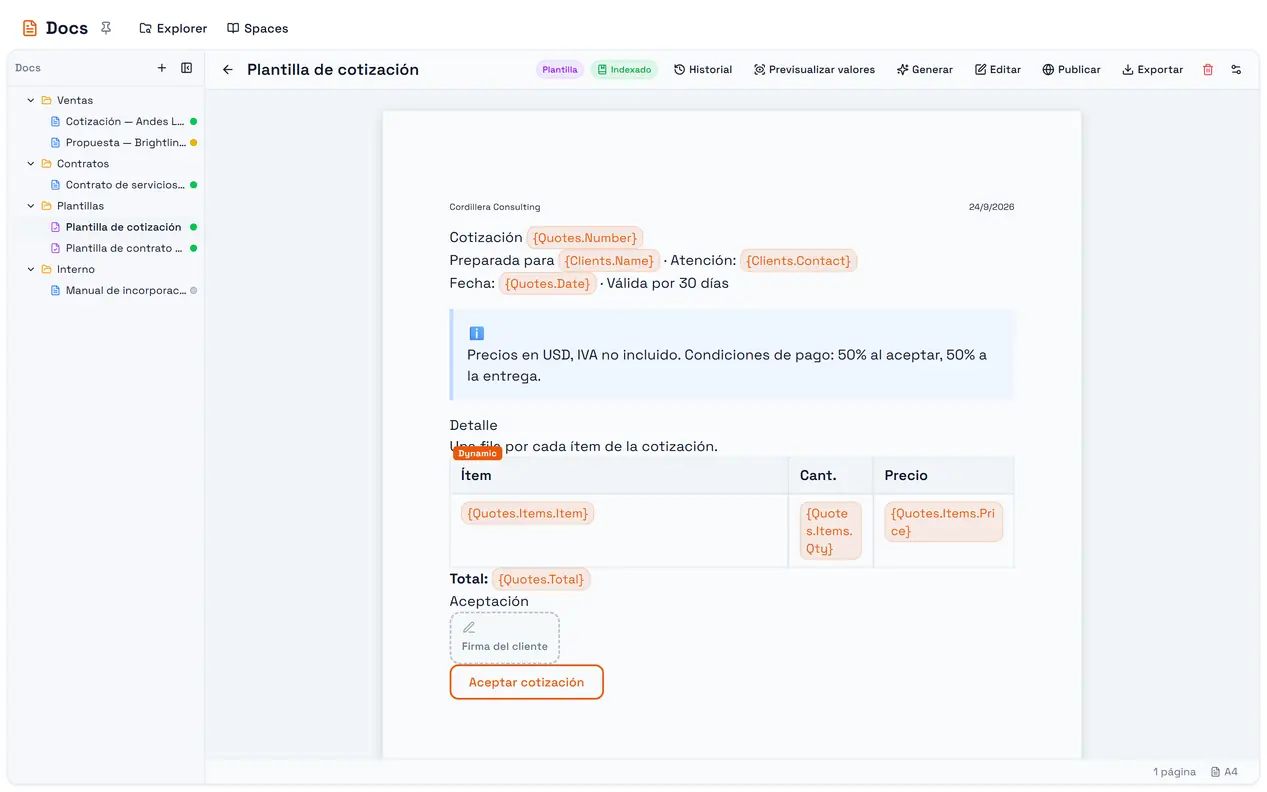1267x792 pixels.
Task: Collapse the sidebar panel icon
Action: 186,68
